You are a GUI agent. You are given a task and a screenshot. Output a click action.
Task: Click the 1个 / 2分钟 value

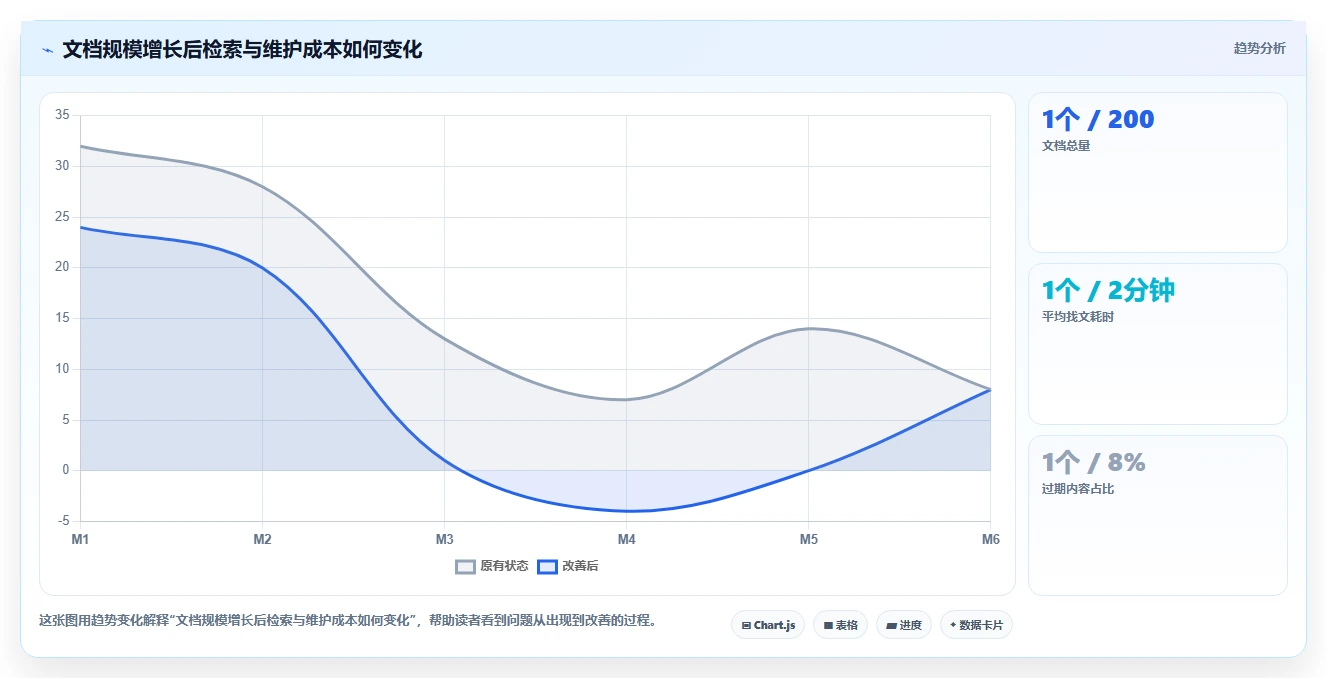tap(1108, 291)
